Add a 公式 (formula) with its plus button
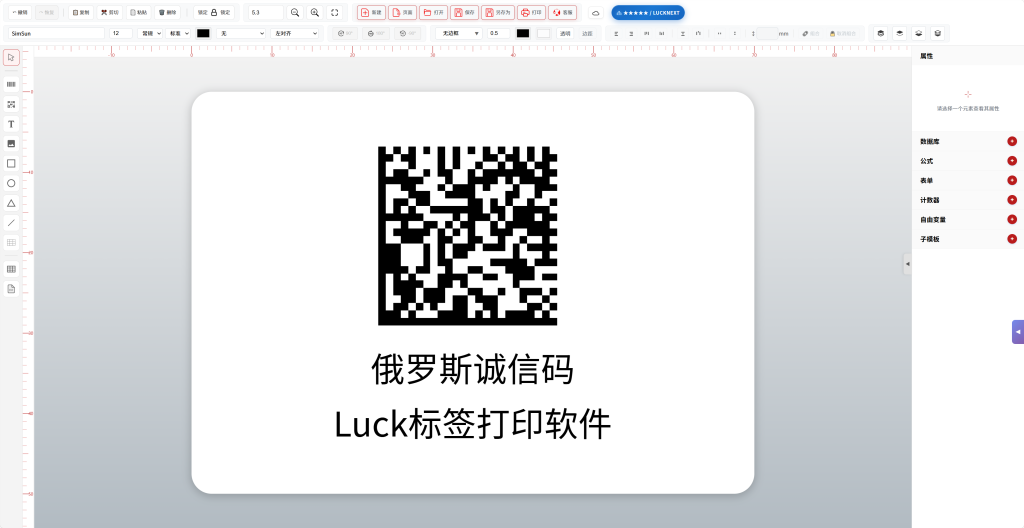 [x=1012, y=161]
